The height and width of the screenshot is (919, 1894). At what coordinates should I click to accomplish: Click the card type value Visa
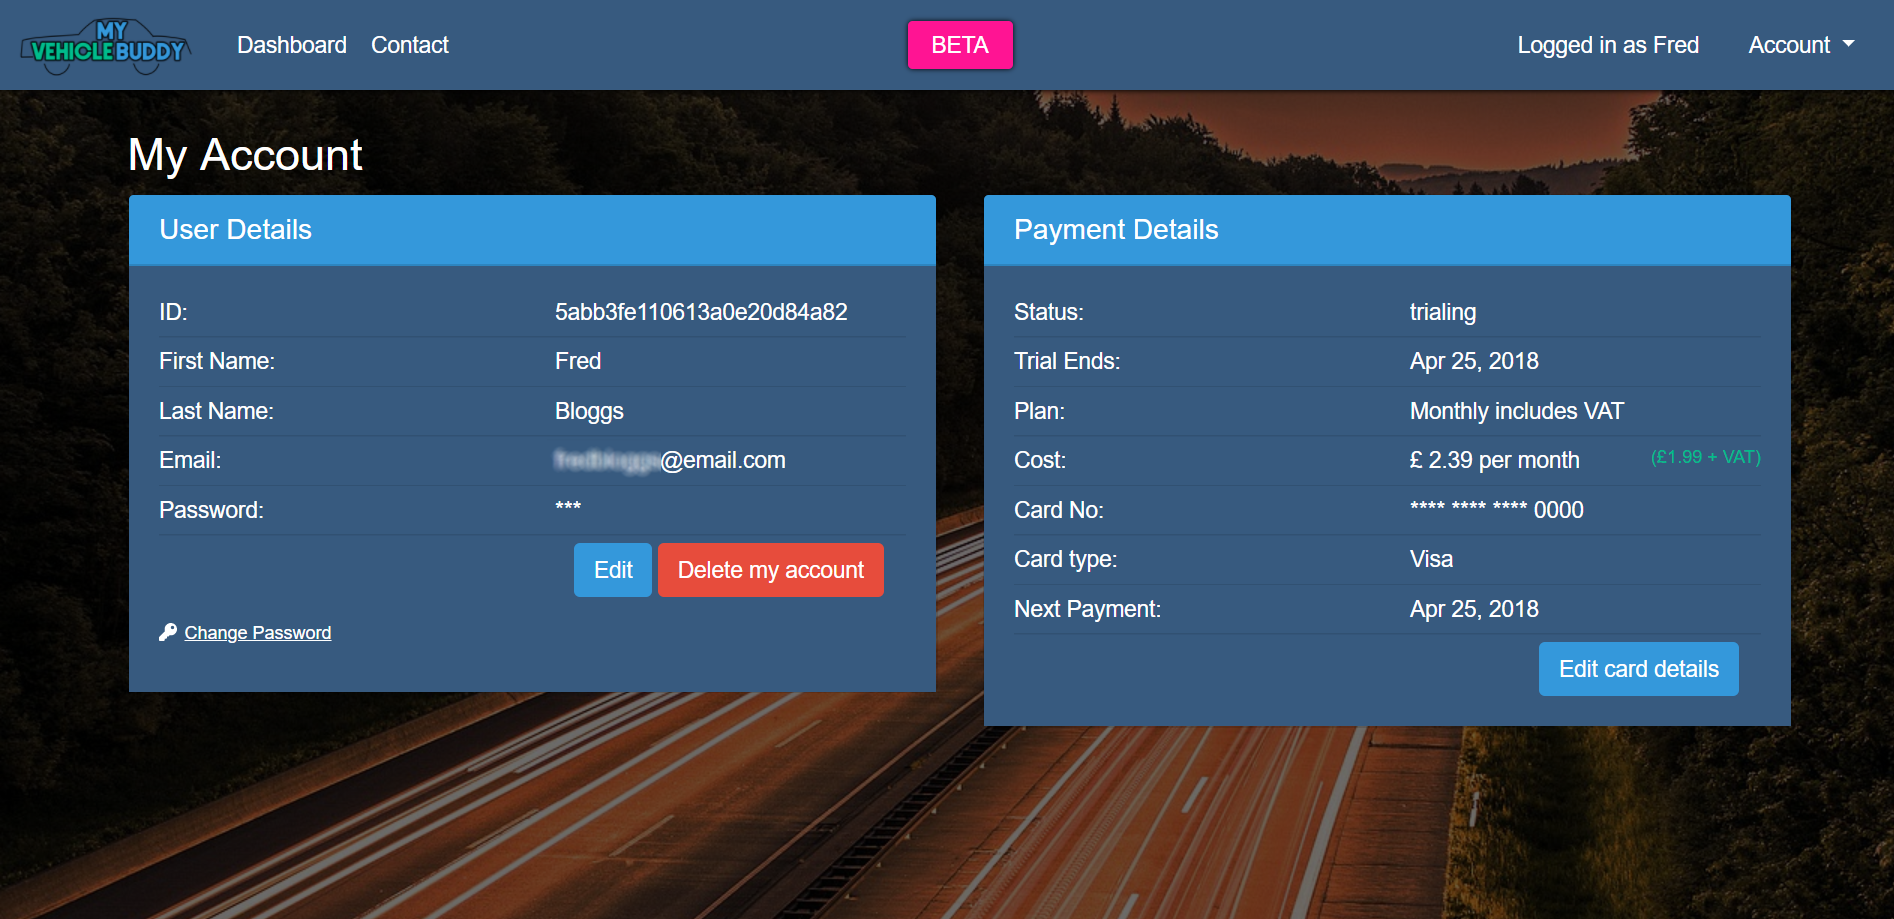click(1431, 559)
